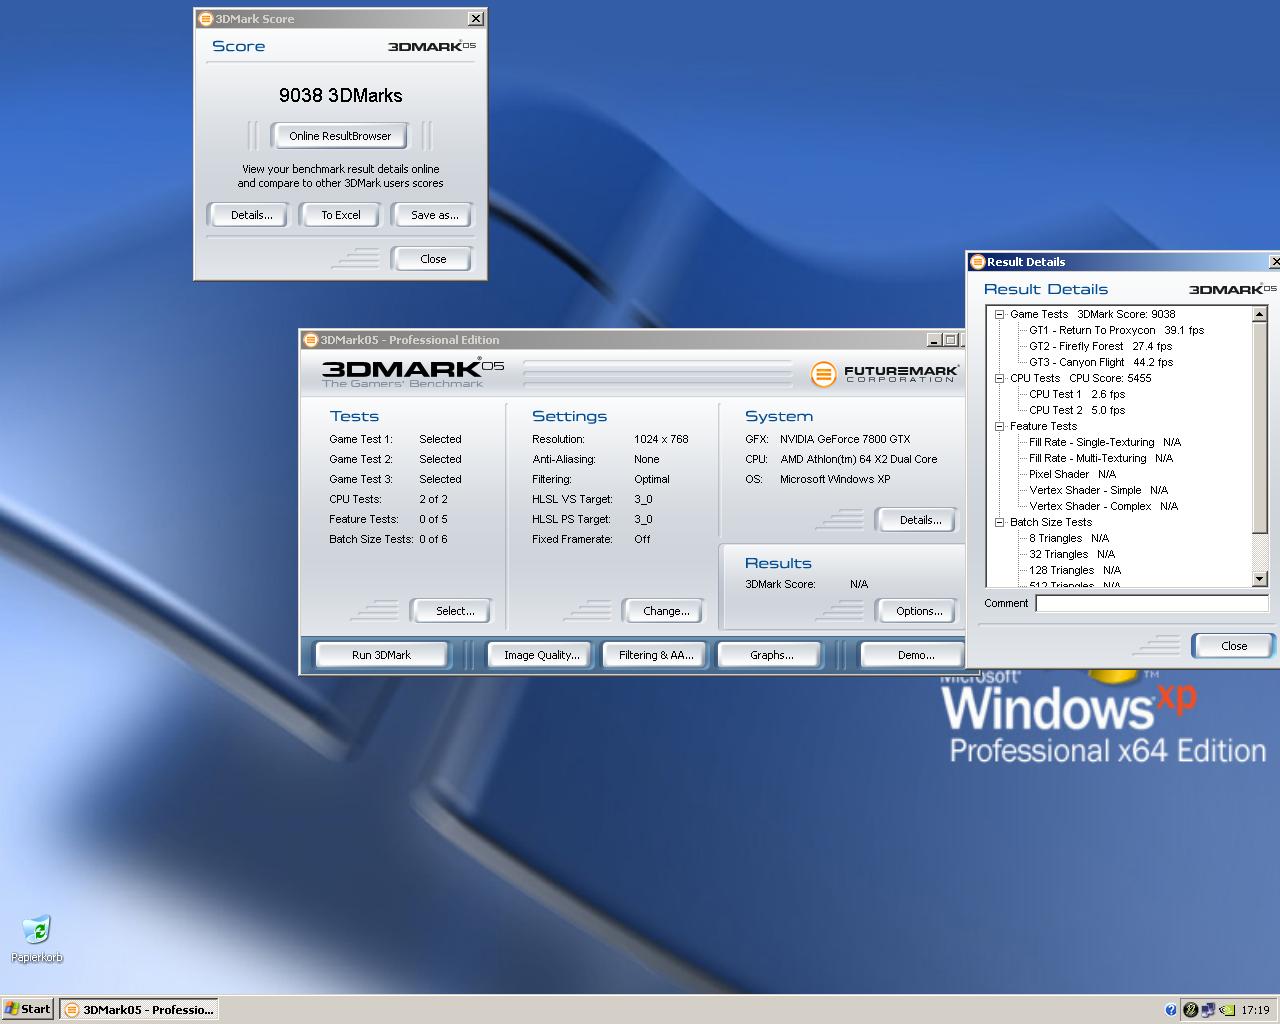Click the 3DMark Score window title icon
The image size is (1280, 1024).
click(205, 18)
